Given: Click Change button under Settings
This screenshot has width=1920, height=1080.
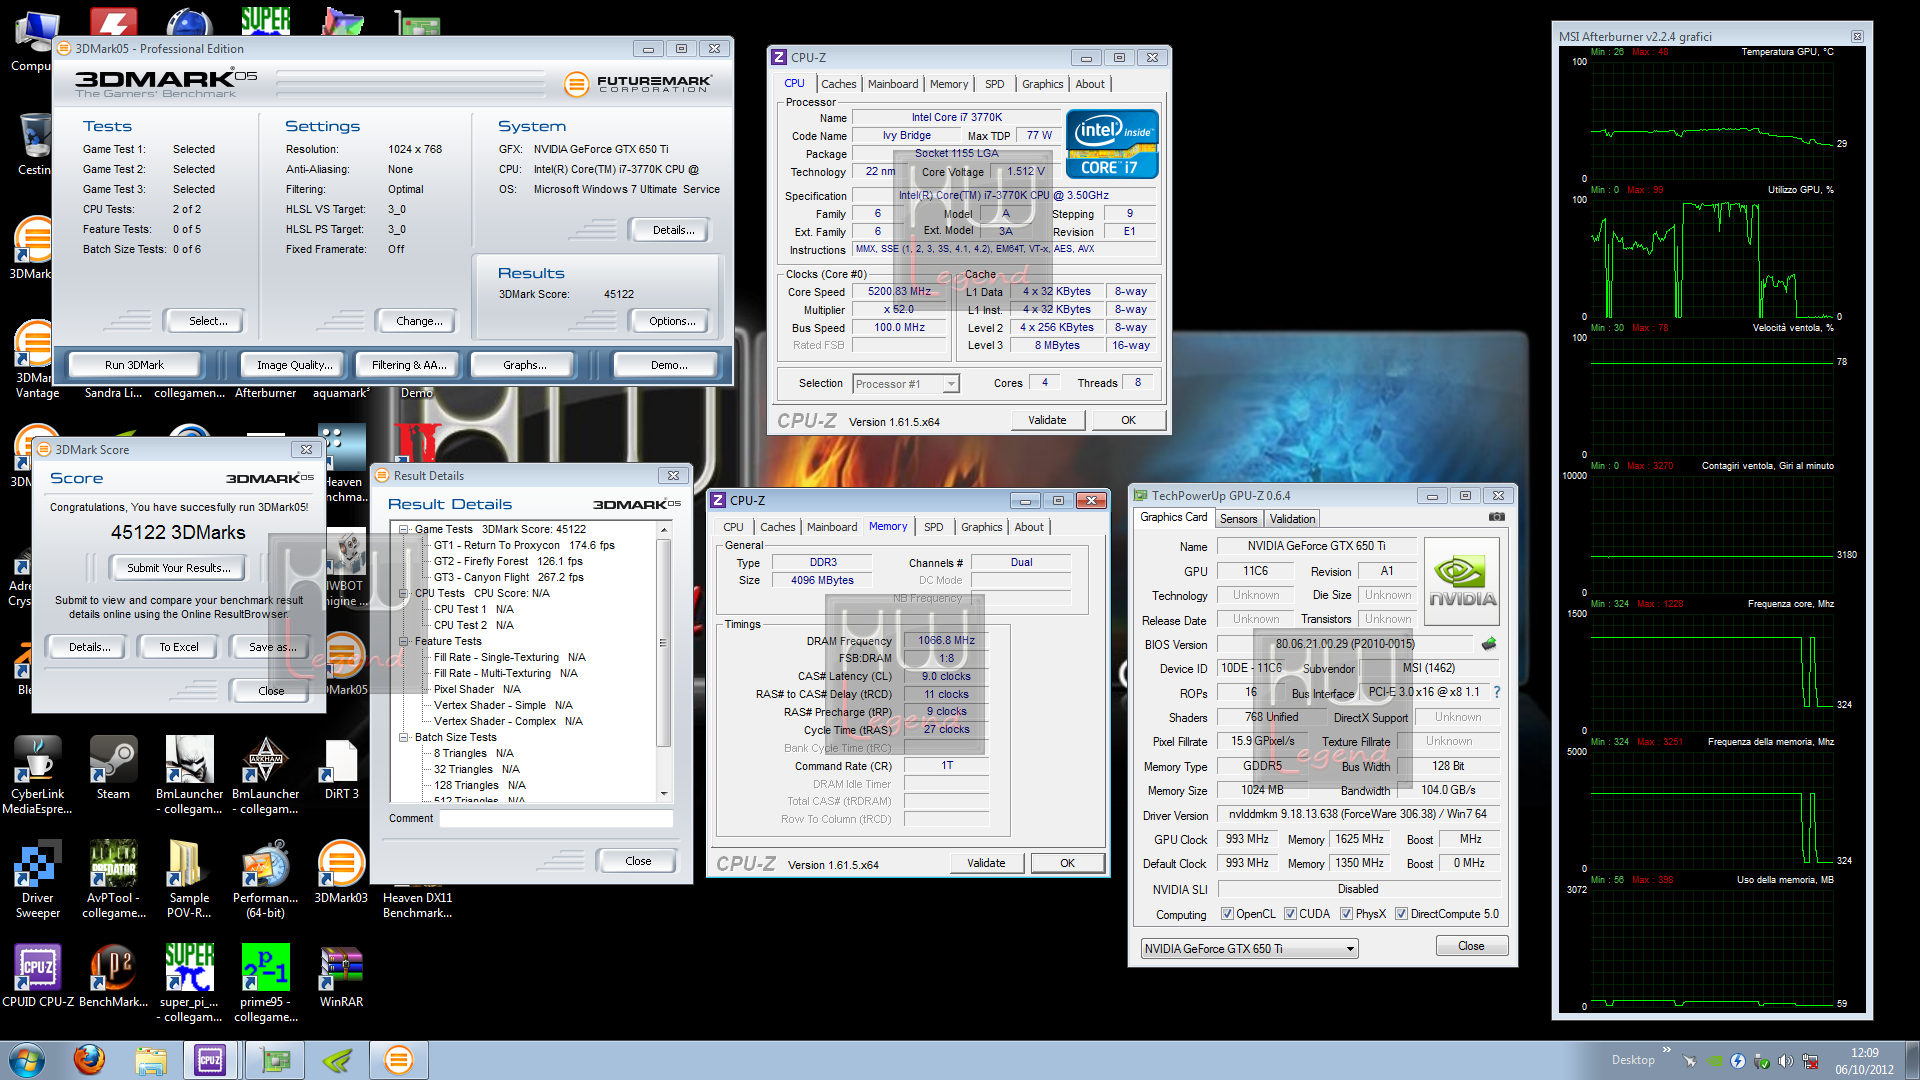Looking at the screenshot, I should (419, 321).
